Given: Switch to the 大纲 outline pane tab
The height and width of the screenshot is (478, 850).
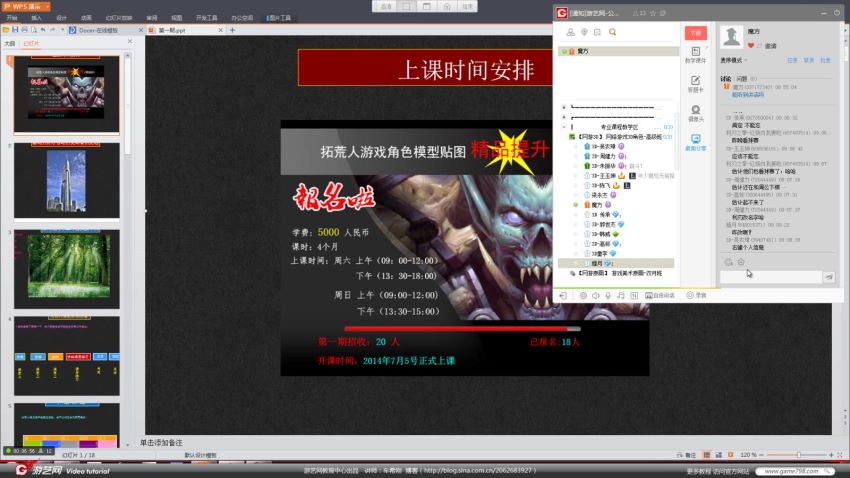Looking at the screenshot, I should (10, 43).
